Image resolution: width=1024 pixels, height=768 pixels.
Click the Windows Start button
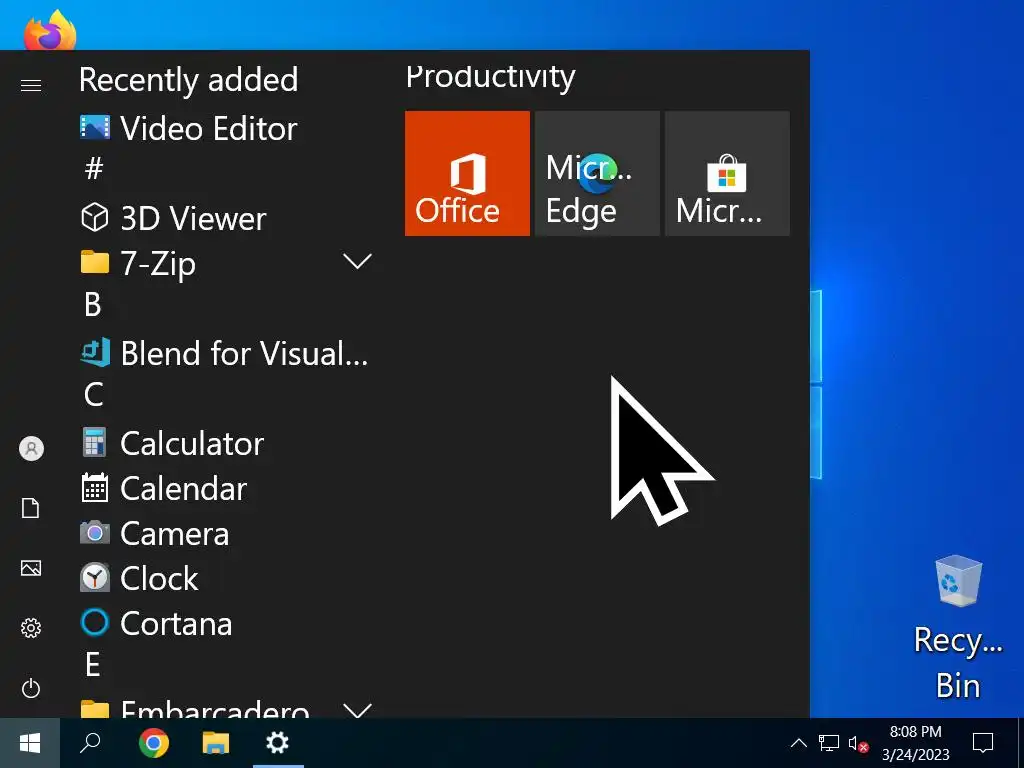30,743
